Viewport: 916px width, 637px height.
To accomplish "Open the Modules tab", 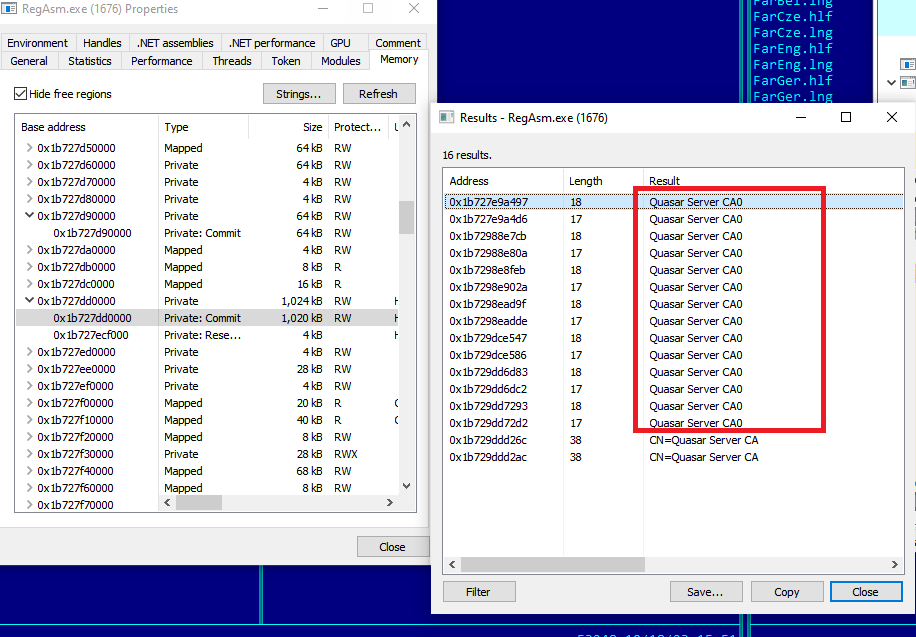I will 339,60.
